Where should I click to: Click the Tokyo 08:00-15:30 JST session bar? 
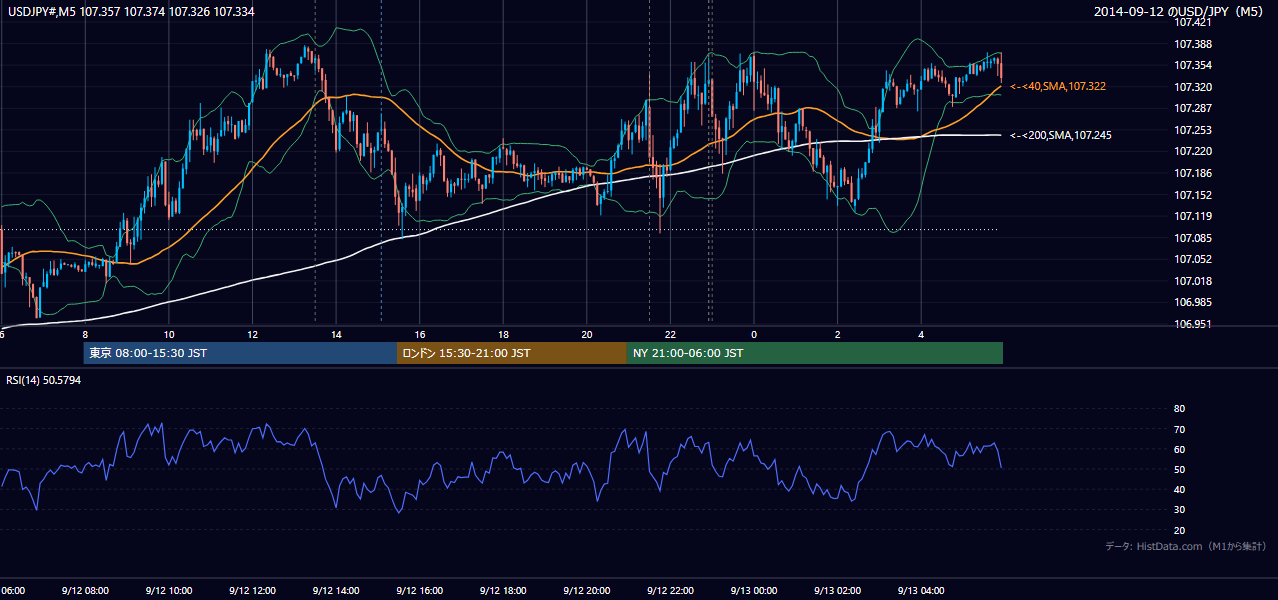[240, 353]
